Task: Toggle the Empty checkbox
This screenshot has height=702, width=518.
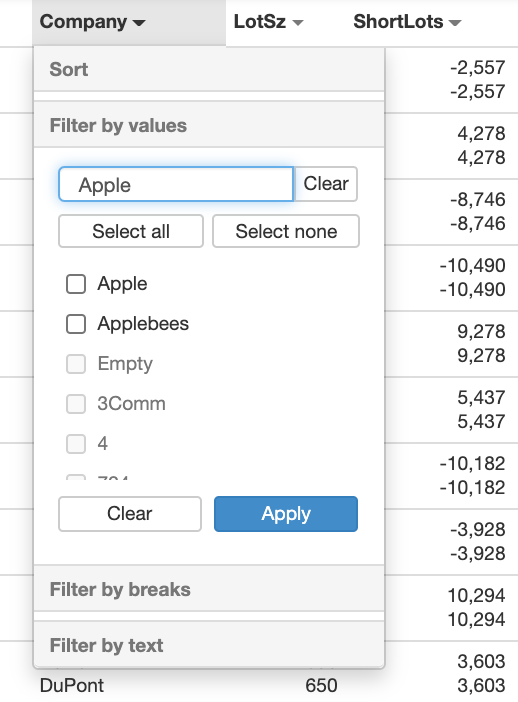Action: pos(76,364)
